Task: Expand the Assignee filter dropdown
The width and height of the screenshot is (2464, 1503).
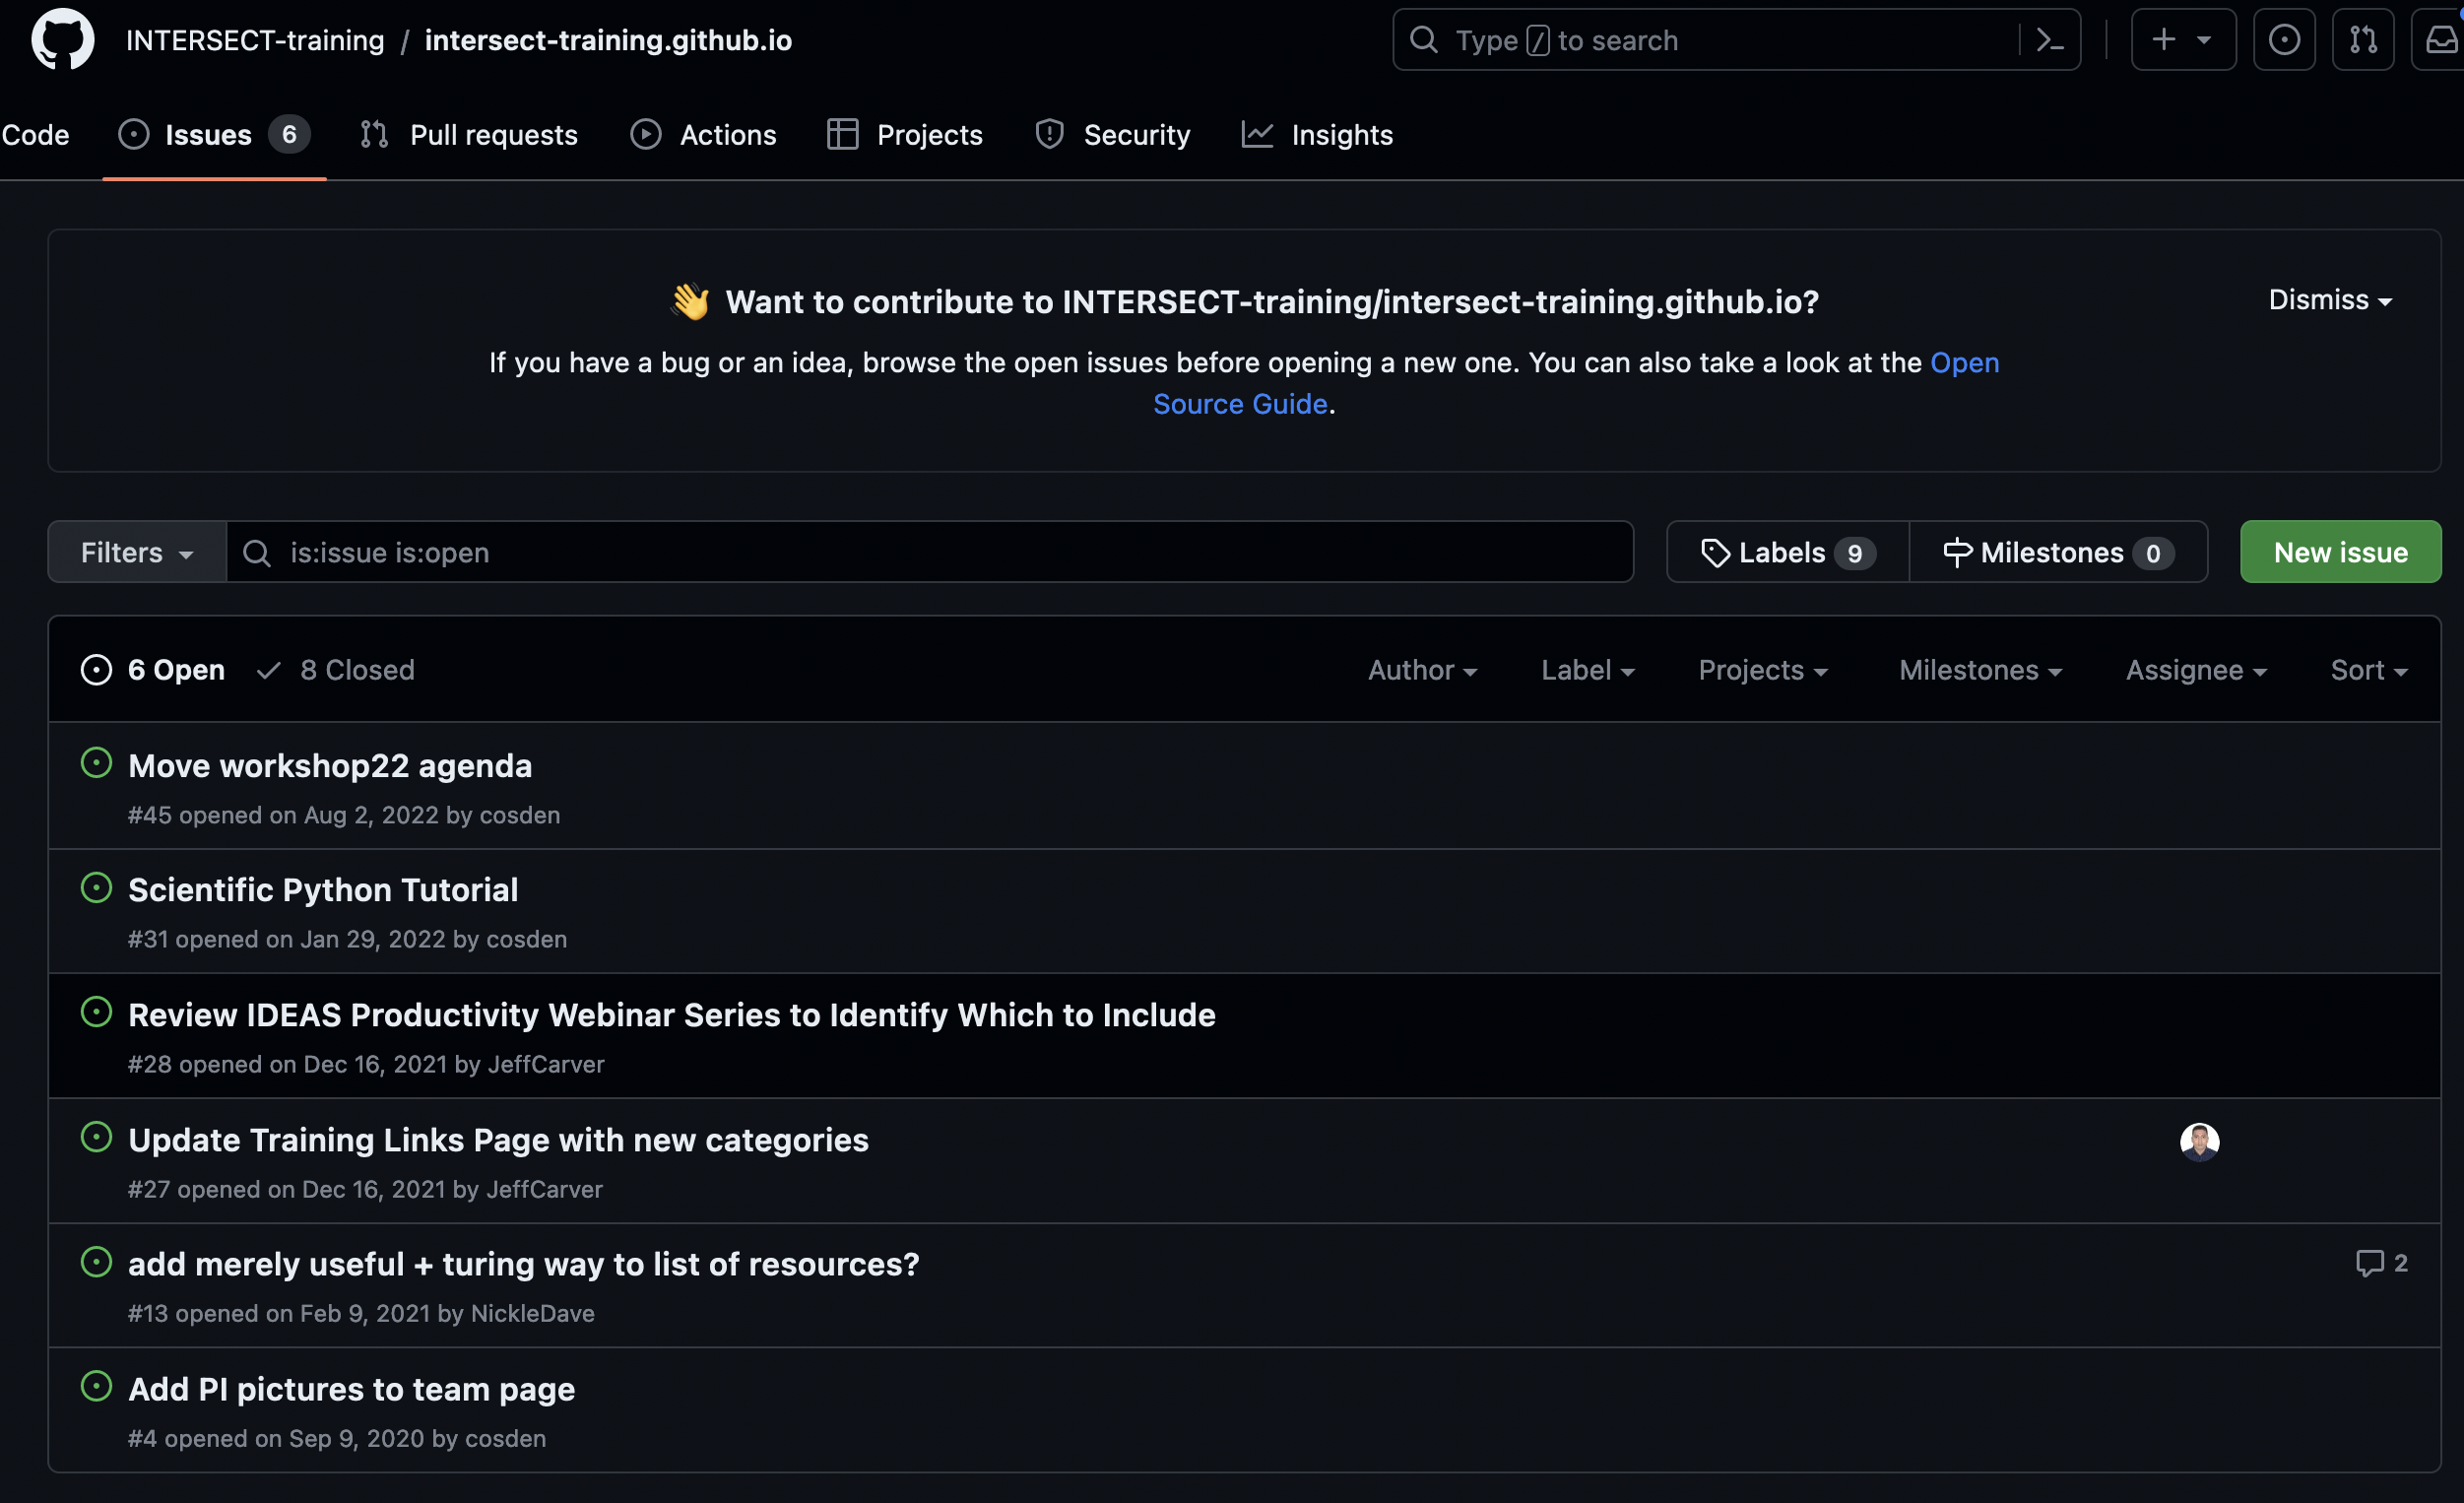Action: coord(2195,669)
